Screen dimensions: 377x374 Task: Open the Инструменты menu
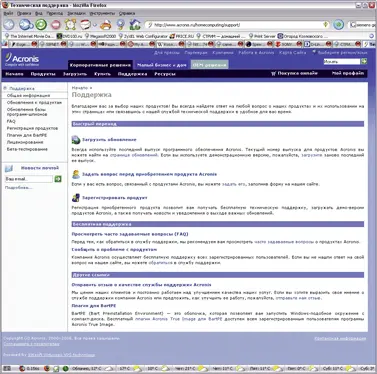pyautogui.click(x=102, y=13)
